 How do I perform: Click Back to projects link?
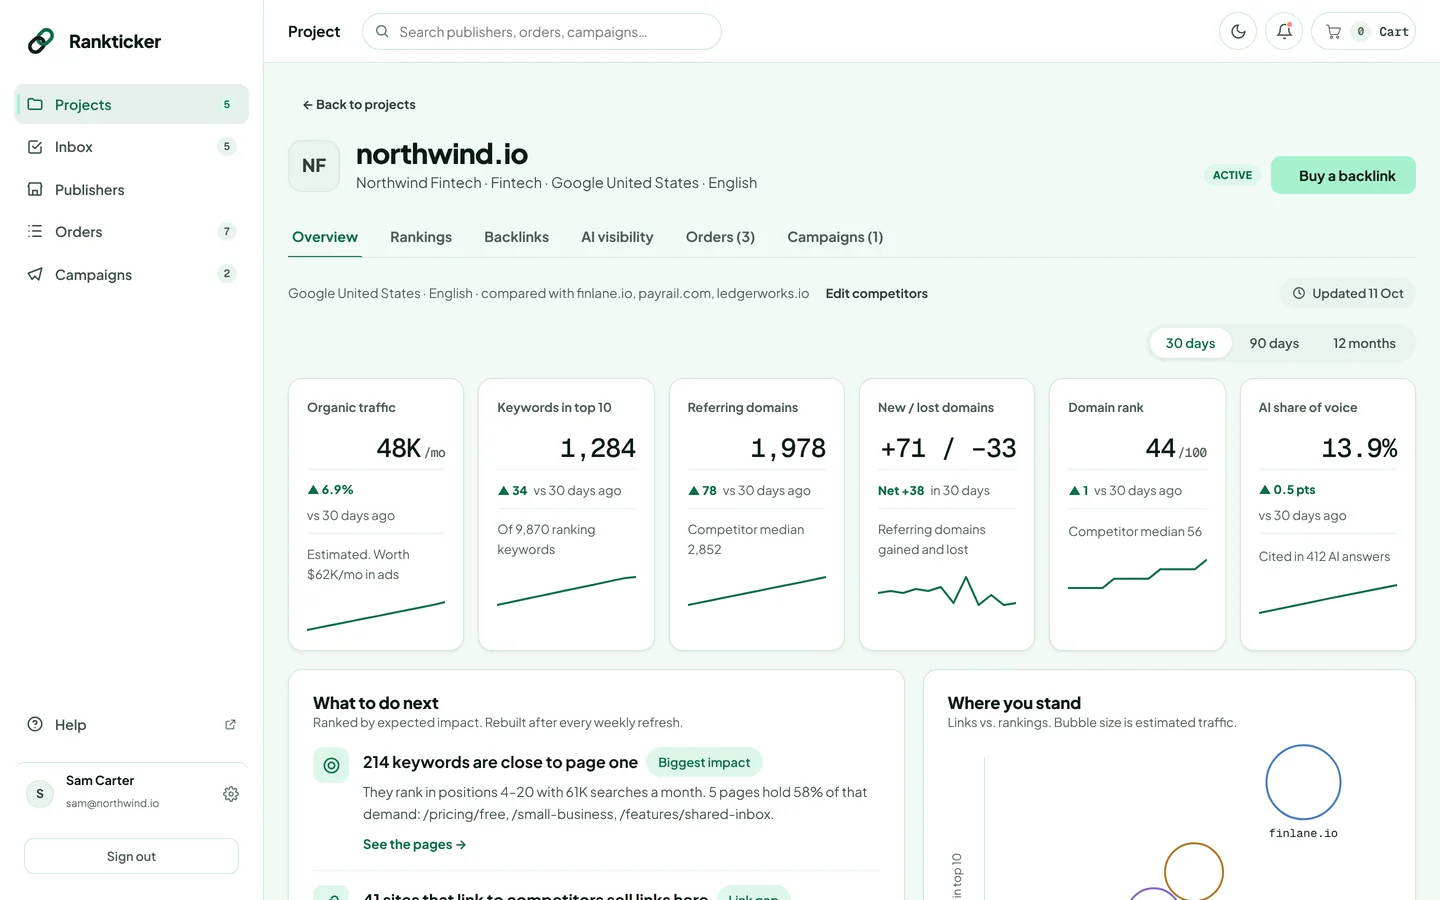click(359, 104)
